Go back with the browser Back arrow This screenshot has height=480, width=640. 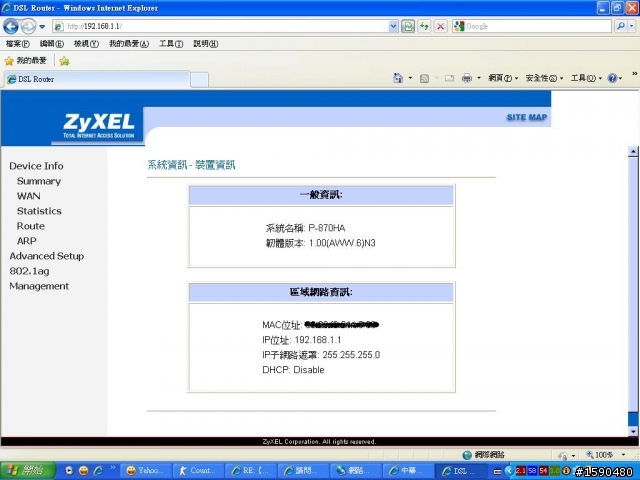point(11,27)
